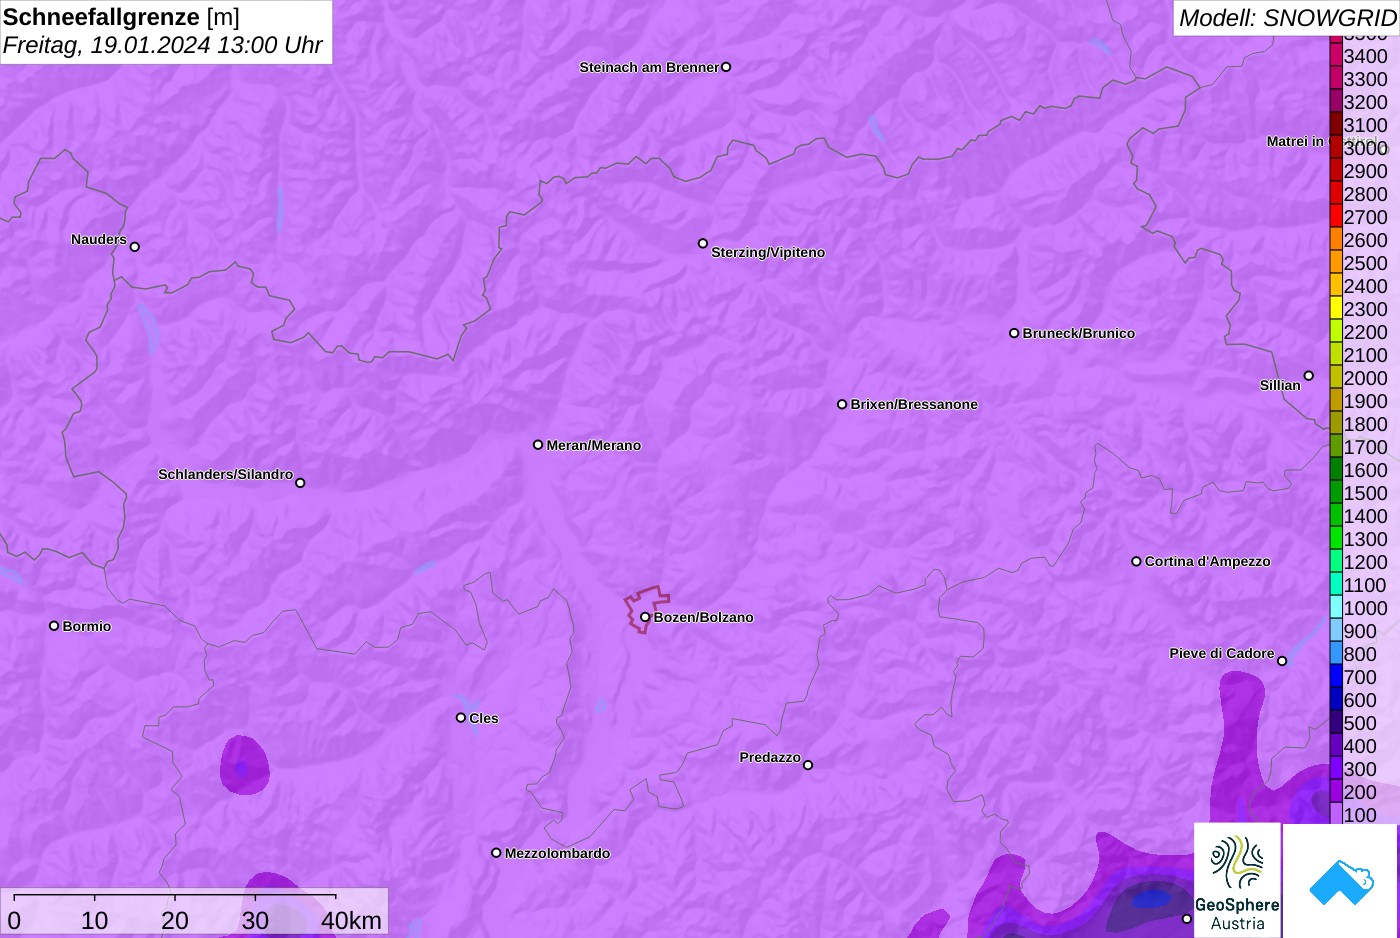Click the dark purple snowline patch near Cles

pyautogui.click(x=244, y=765)
